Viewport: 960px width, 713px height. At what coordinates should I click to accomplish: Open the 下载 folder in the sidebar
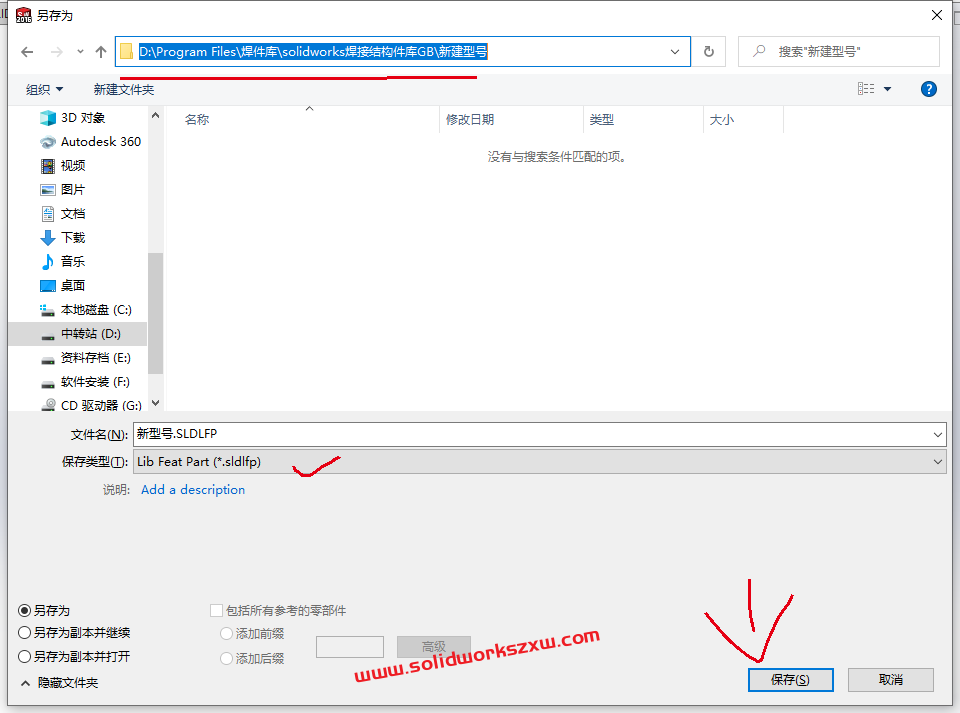click(74, 237)
